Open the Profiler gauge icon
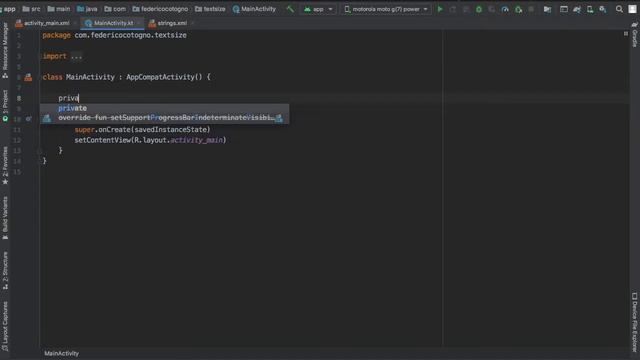640x360 pixels. click(x=505, y=9)
